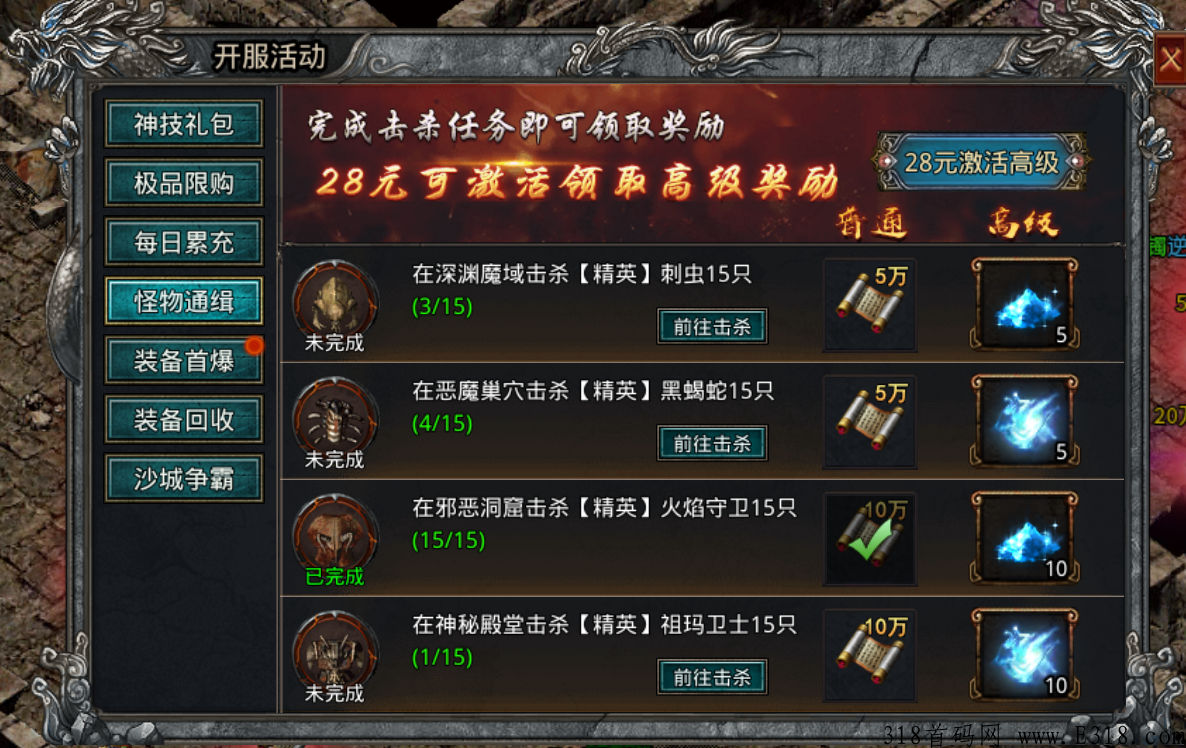Click the claimed 10万 scroll with checkmark

point(870,539)
